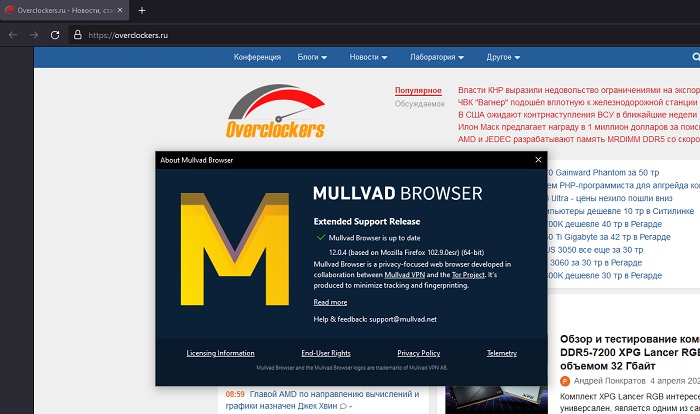Expand the Другое dropdown menu
700x414 pixels.
(x=503, y=57)
